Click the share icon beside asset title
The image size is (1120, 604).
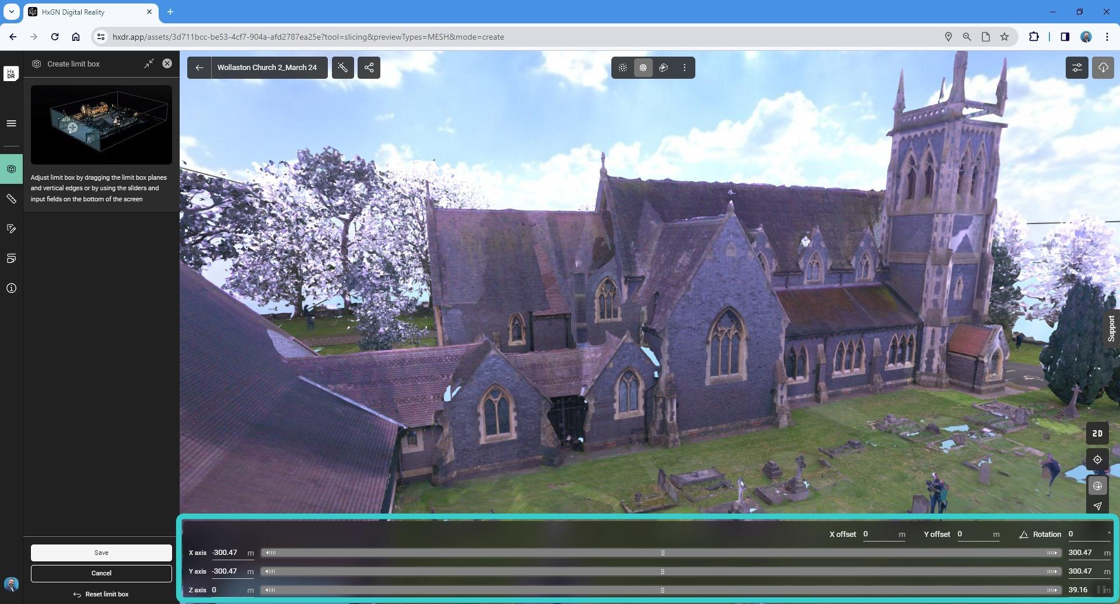click(x=369, y=68)
